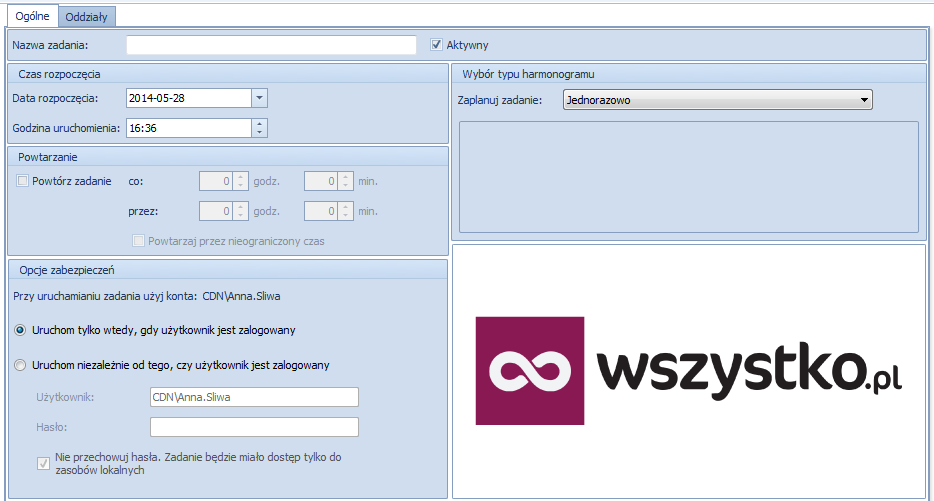Switch to the Ogólne tab
The width and height of the screenshot is (934, 501).
[32, 16]
